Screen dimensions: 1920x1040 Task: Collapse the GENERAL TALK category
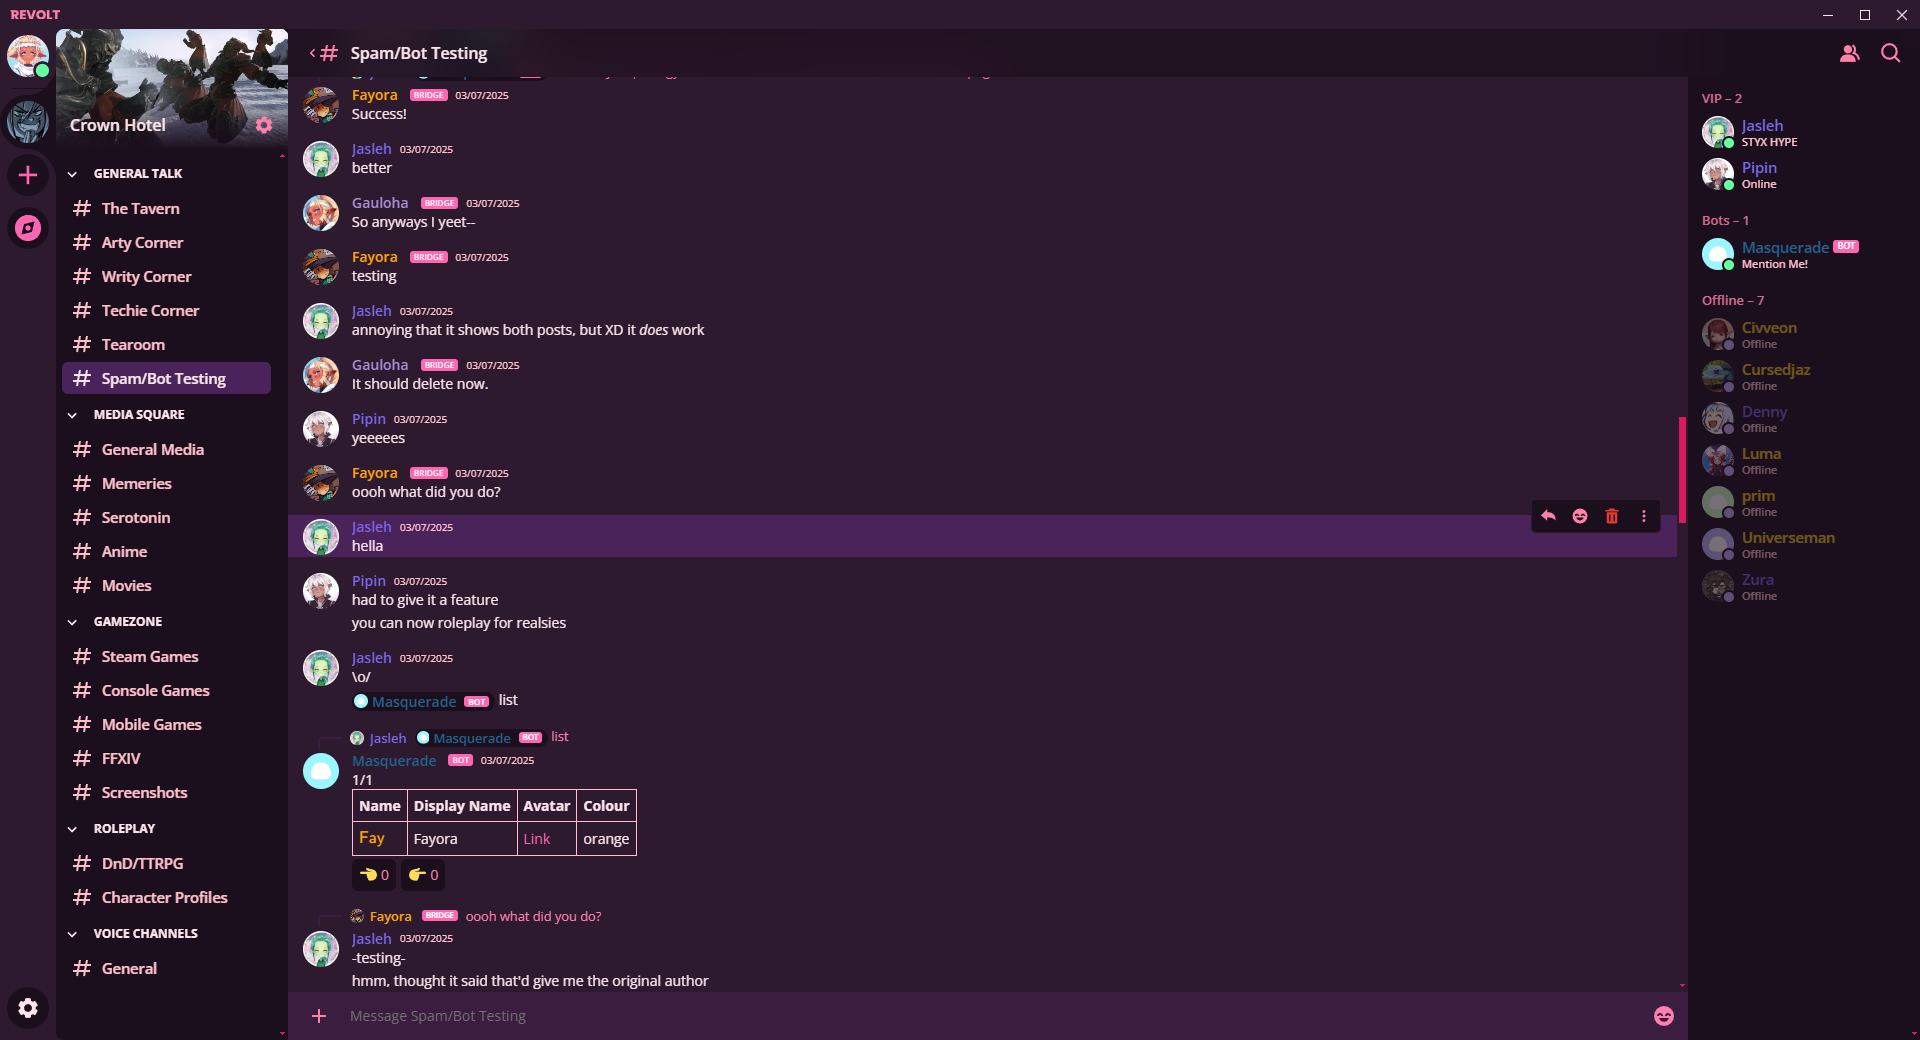tap(73, 174)
